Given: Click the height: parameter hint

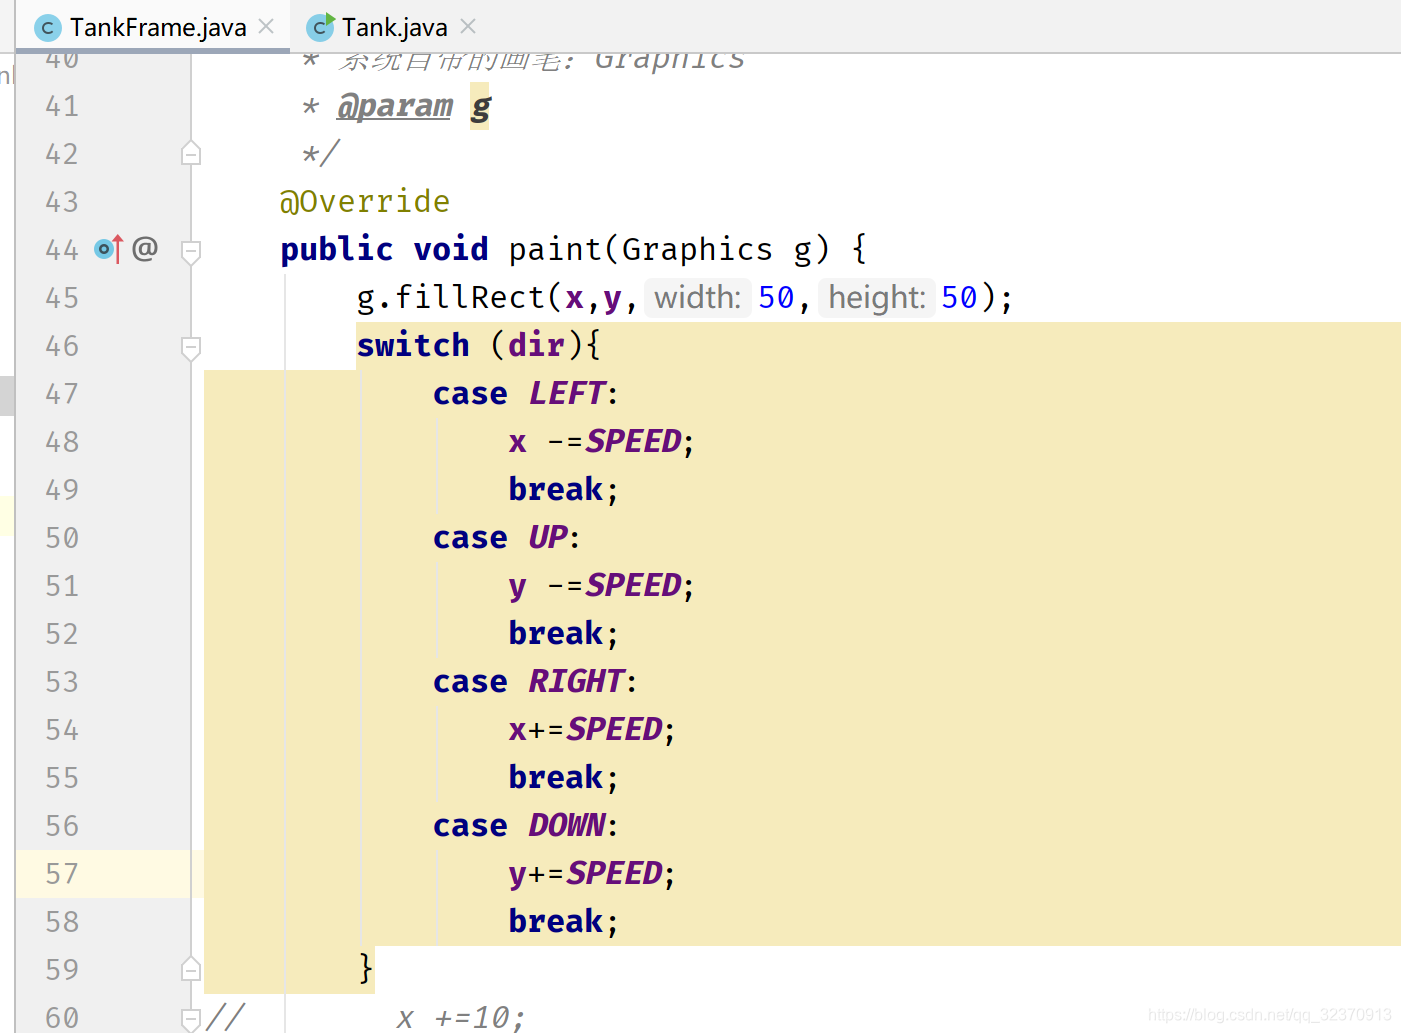Looking at the screenshot, I should pyautogui.click(x=877, y=297).
